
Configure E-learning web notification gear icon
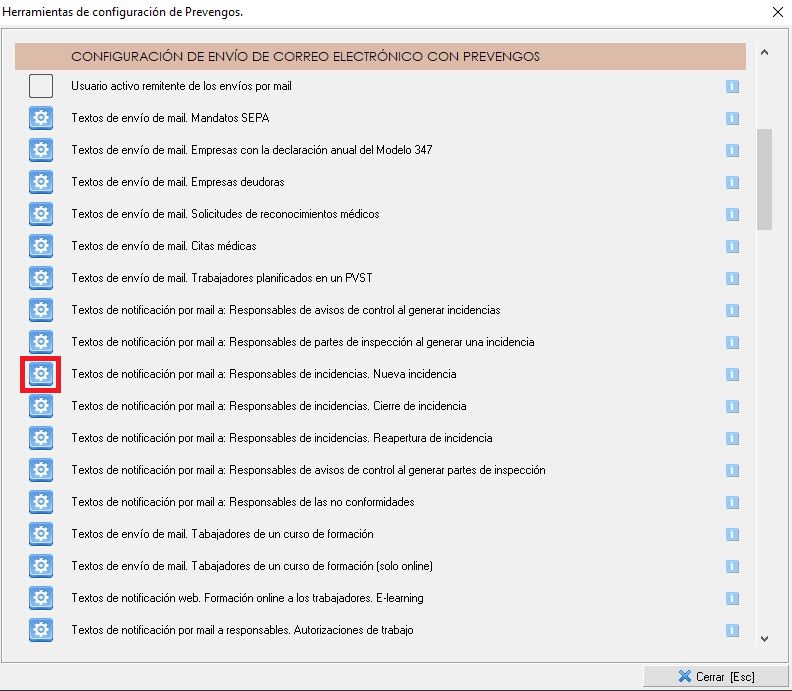pyautogui.click(x=41, y=598)
